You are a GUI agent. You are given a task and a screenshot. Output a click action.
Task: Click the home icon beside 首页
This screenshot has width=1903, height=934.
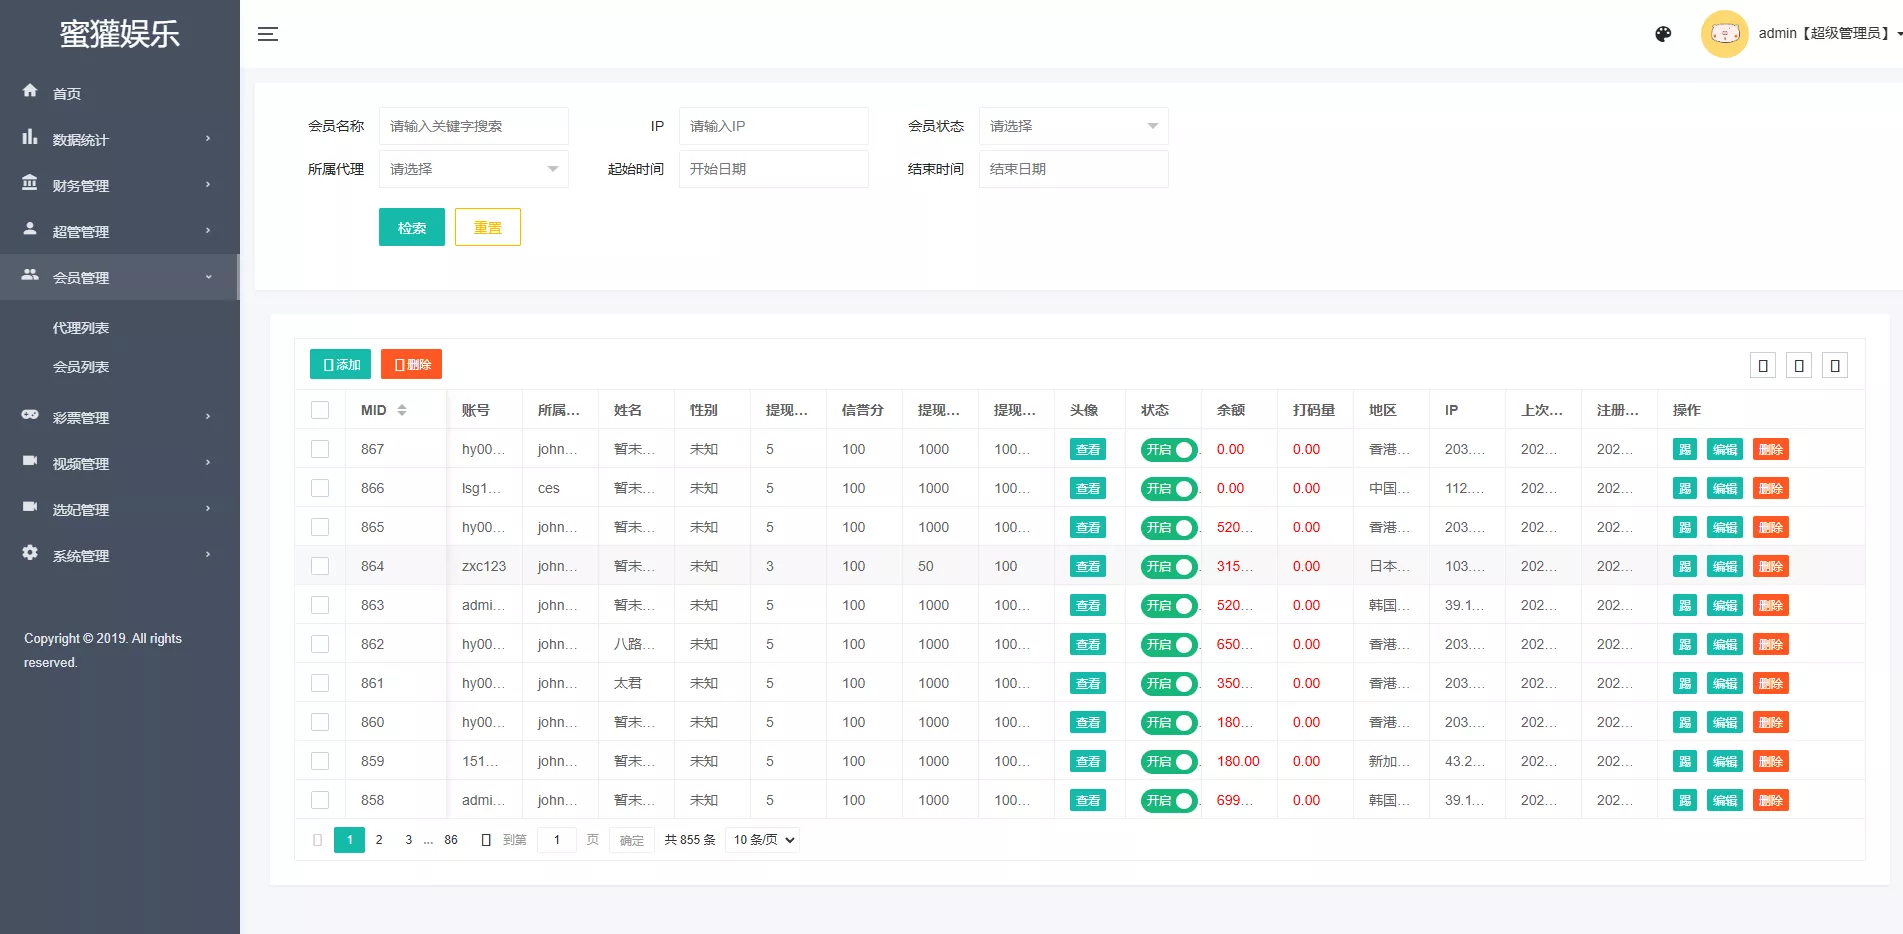point(30,91)
